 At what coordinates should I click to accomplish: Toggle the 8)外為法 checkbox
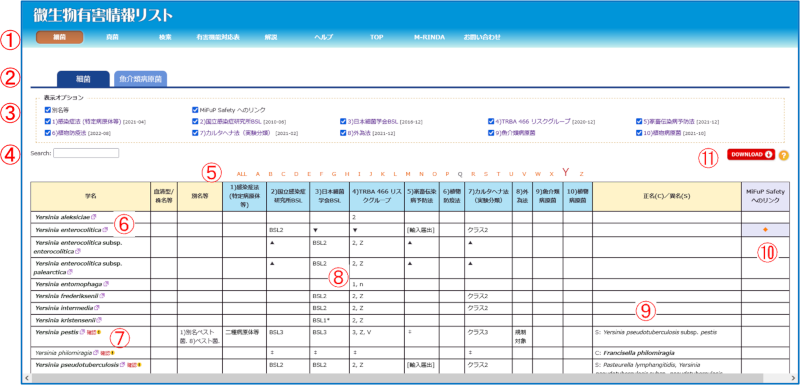pyautogui.click(x=343, y=133)
